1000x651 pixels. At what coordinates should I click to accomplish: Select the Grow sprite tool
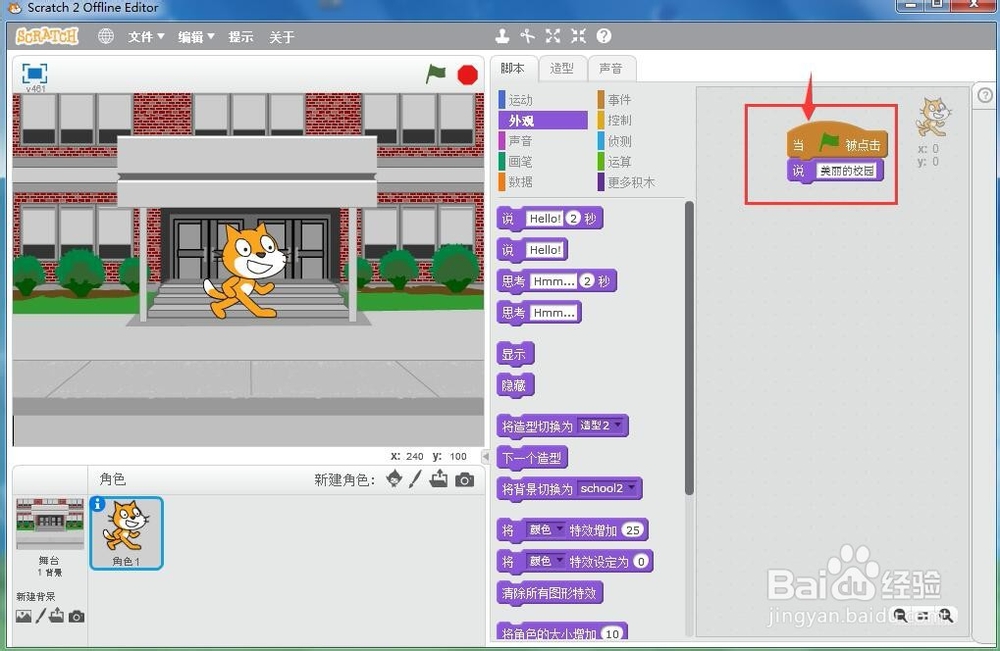(553, 36)
